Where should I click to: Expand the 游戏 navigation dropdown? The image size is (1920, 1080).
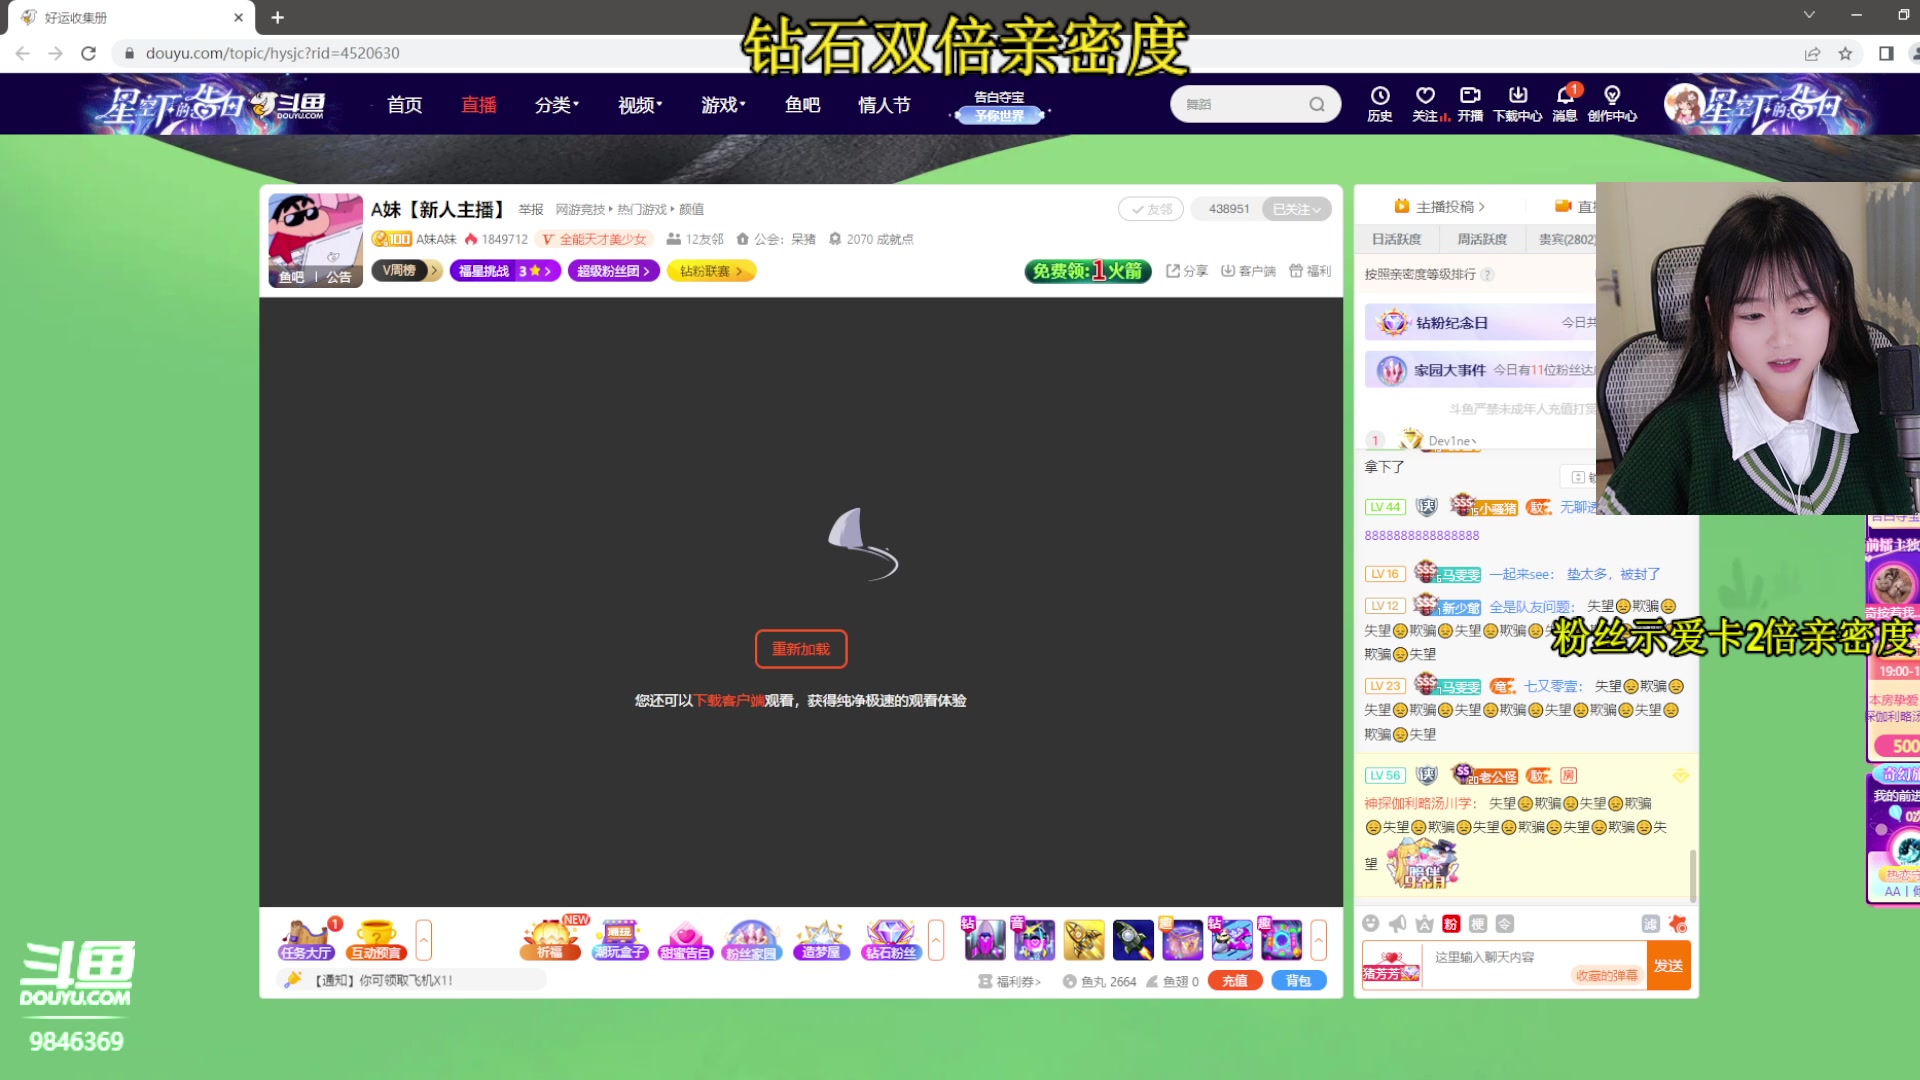click(723, 105)
